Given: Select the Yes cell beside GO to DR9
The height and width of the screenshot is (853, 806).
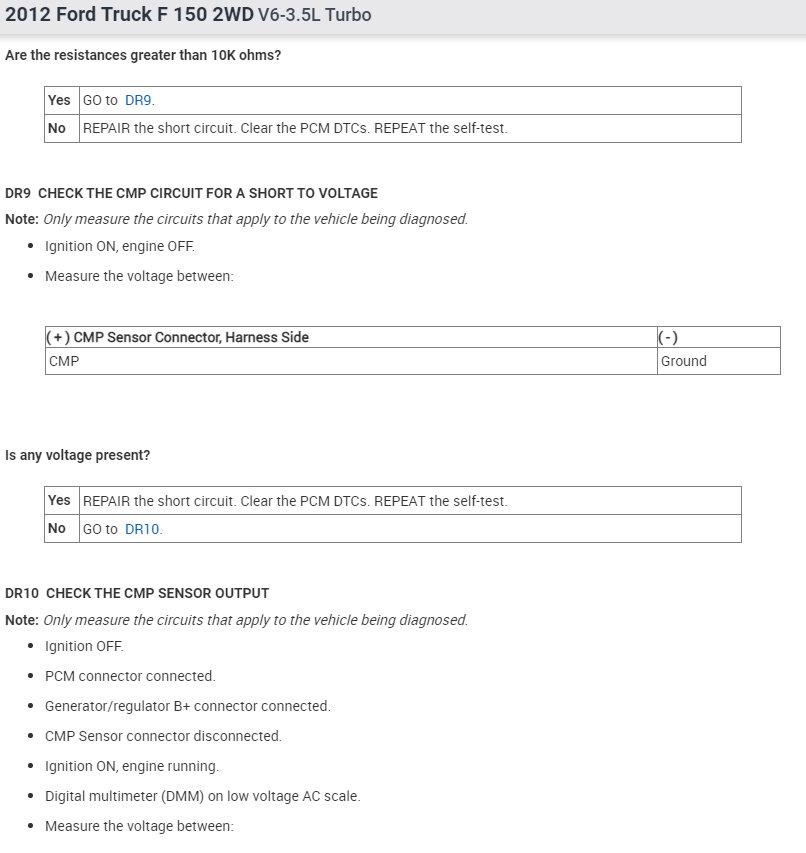Looking at the screenshot, I should [59, 100].
